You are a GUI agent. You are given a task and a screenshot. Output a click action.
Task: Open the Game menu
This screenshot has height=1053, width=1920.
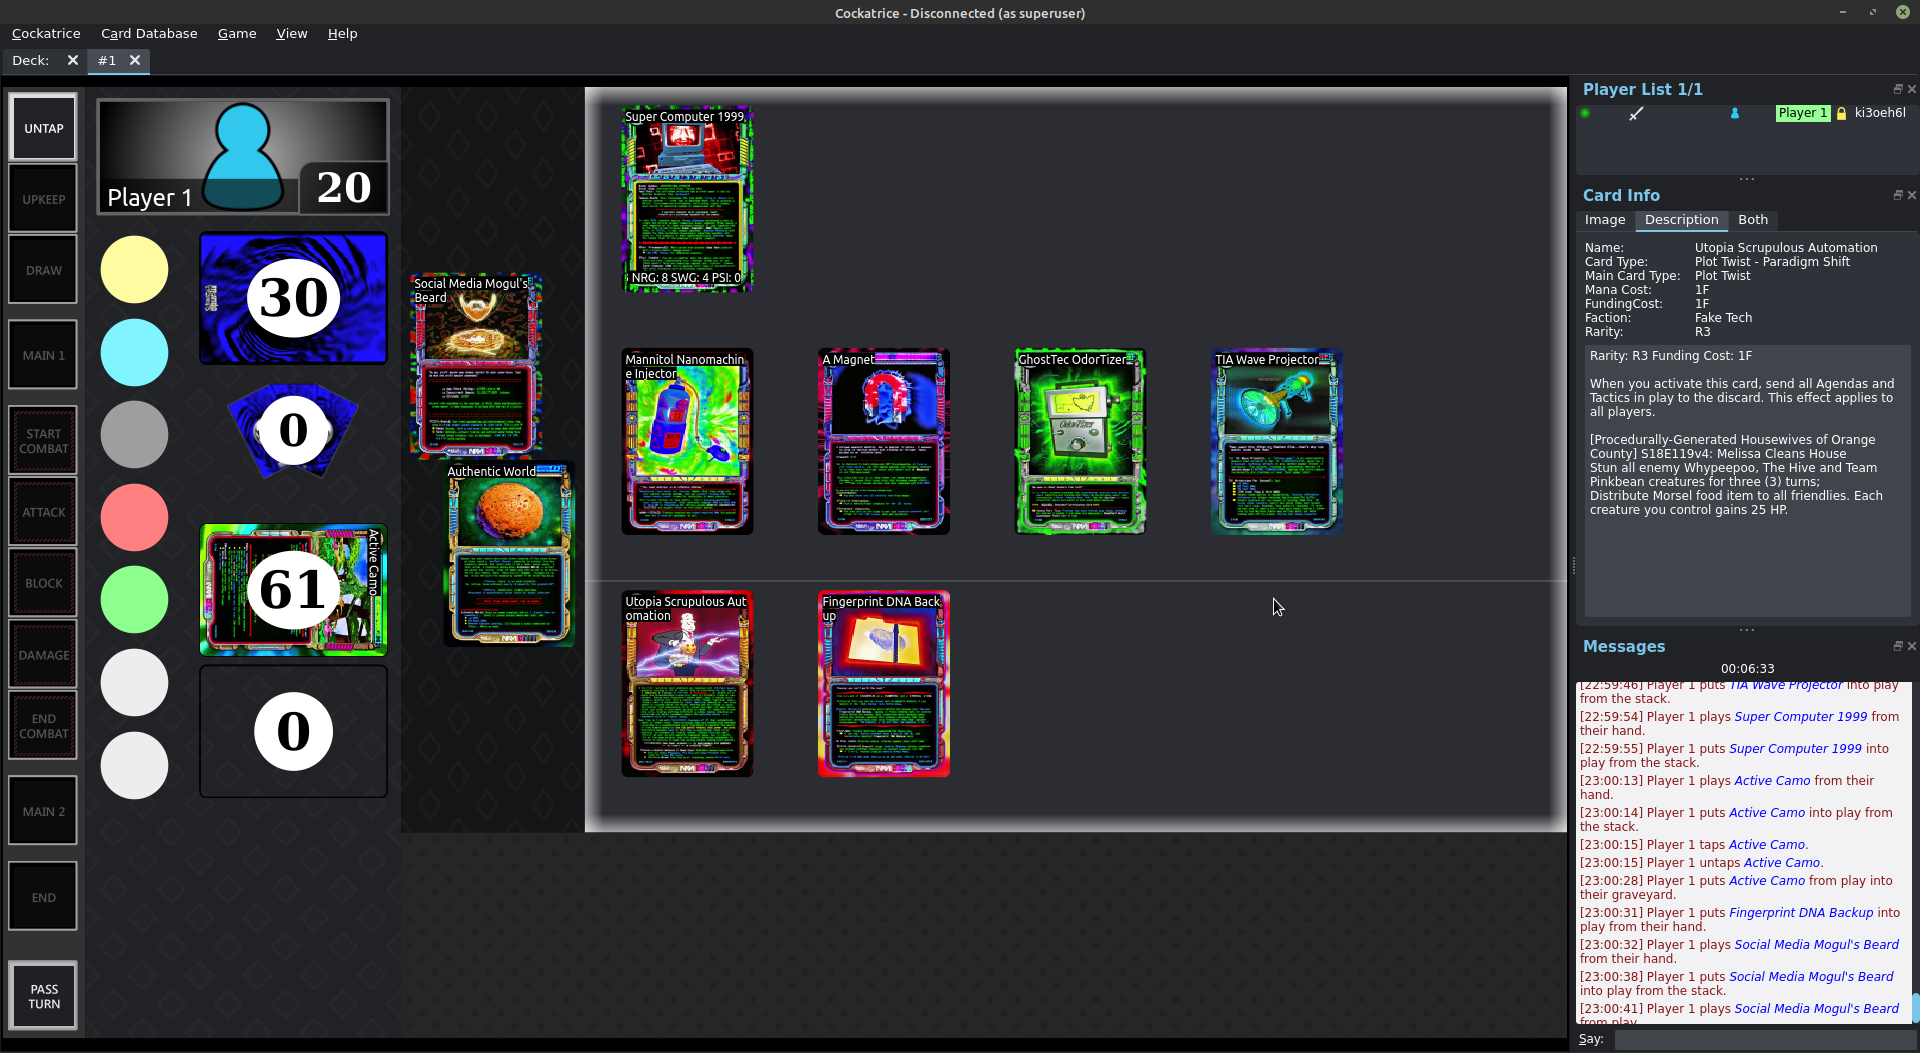tap(237, 33)
